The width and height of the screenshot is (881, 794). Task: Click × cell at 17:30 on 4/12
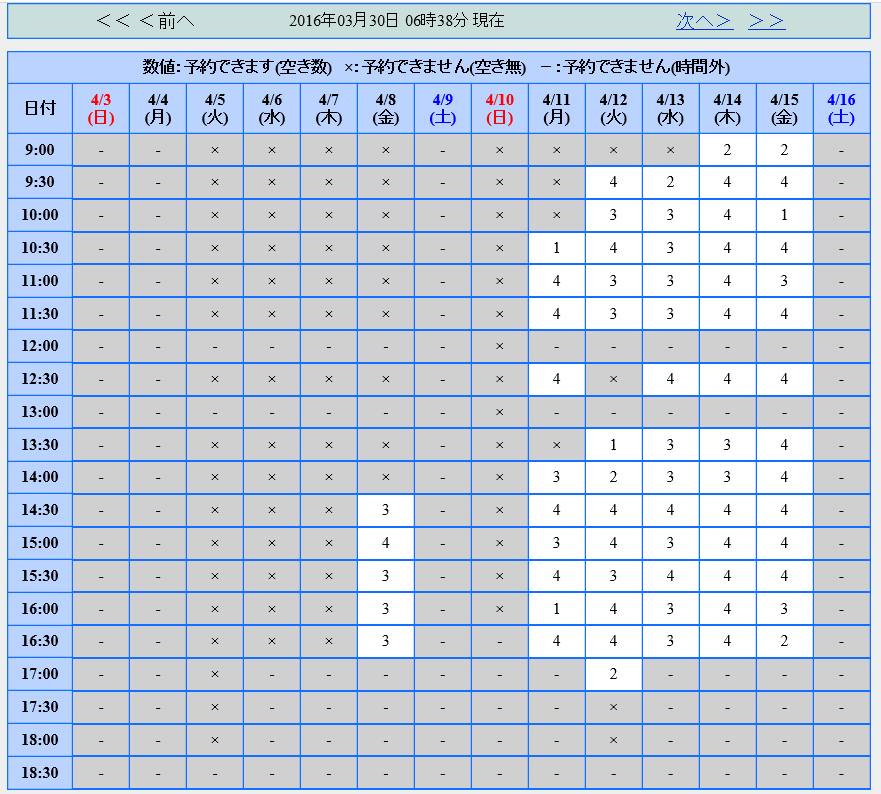(613, 707)
